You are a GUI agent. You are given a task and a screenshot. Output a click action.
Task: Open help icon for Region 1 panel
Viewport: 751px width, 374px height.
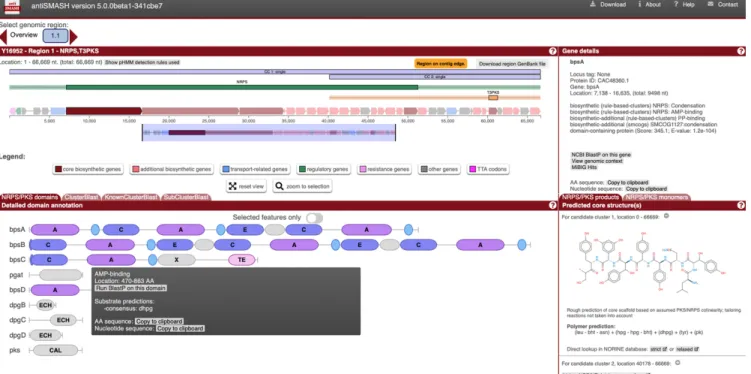tap(553, 51)
